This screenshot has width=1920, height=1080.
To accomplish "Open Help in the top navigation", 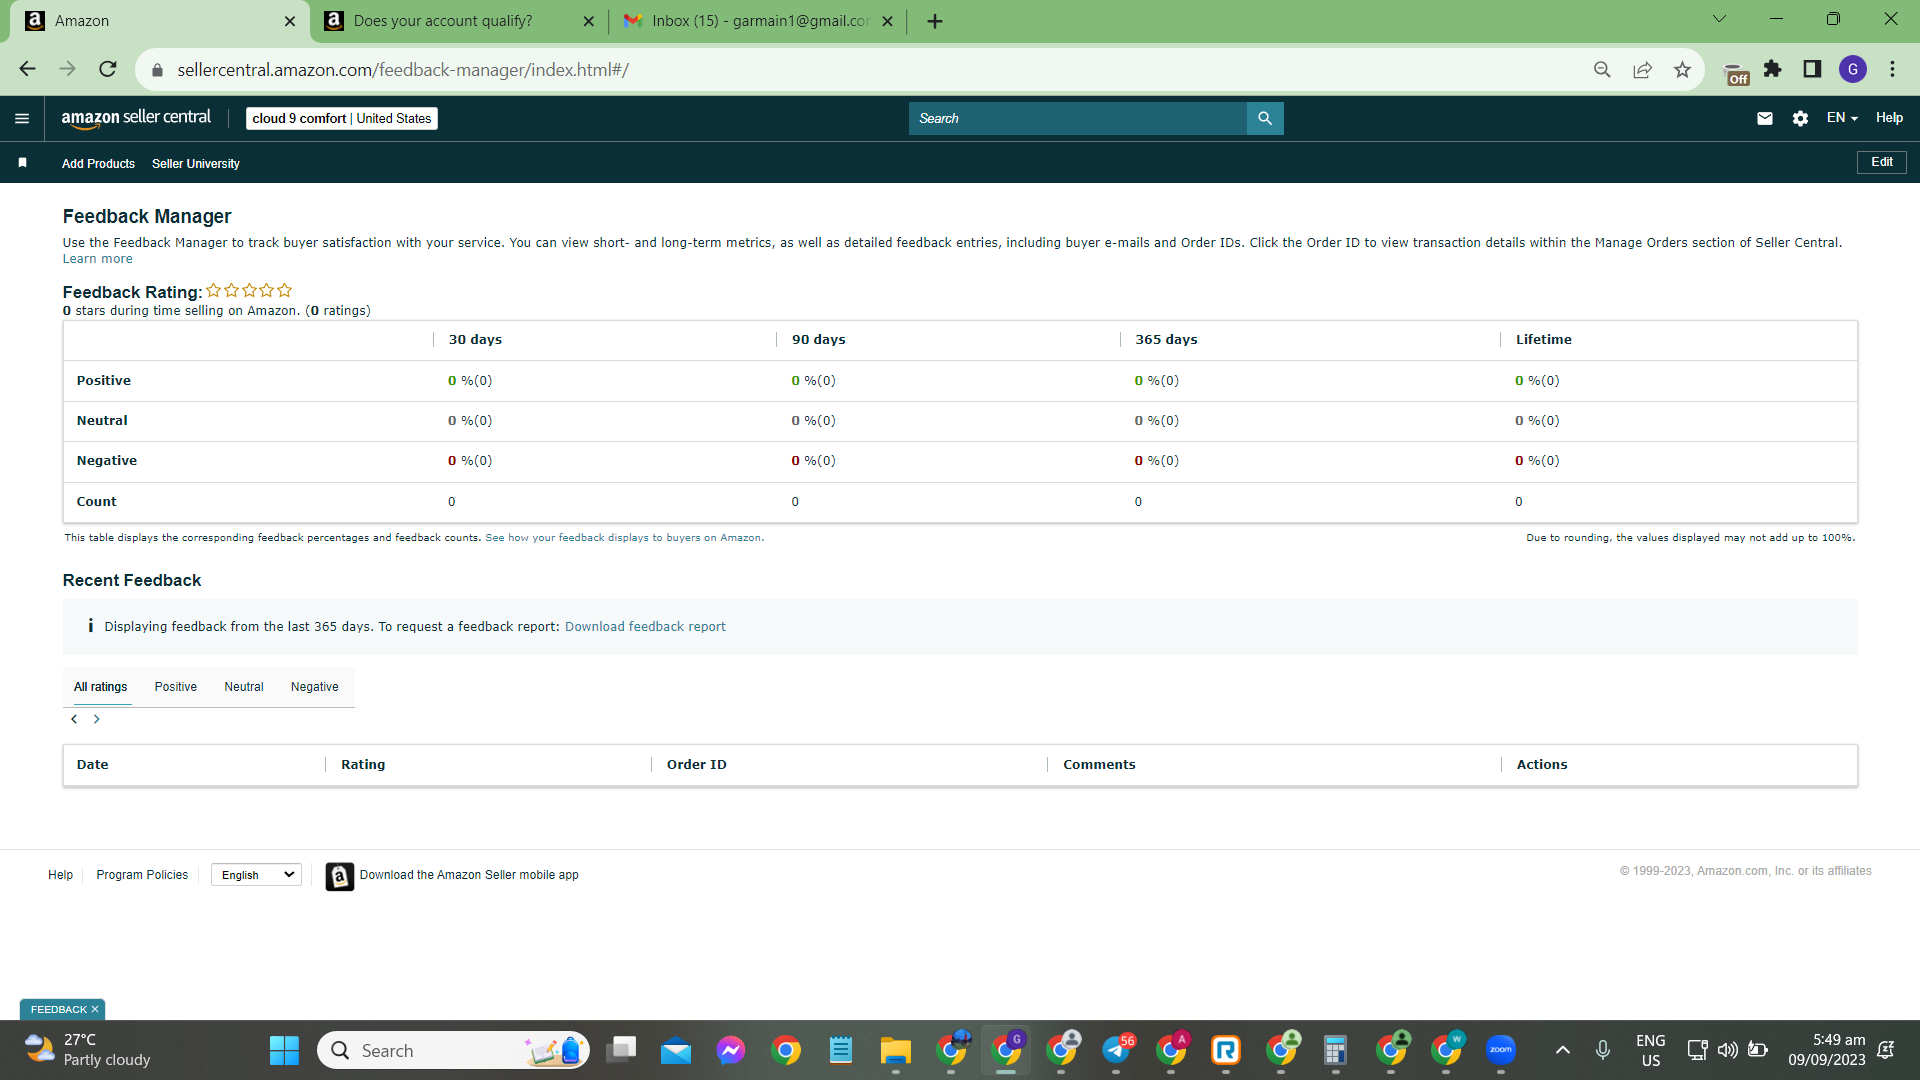I will 1889,118.
